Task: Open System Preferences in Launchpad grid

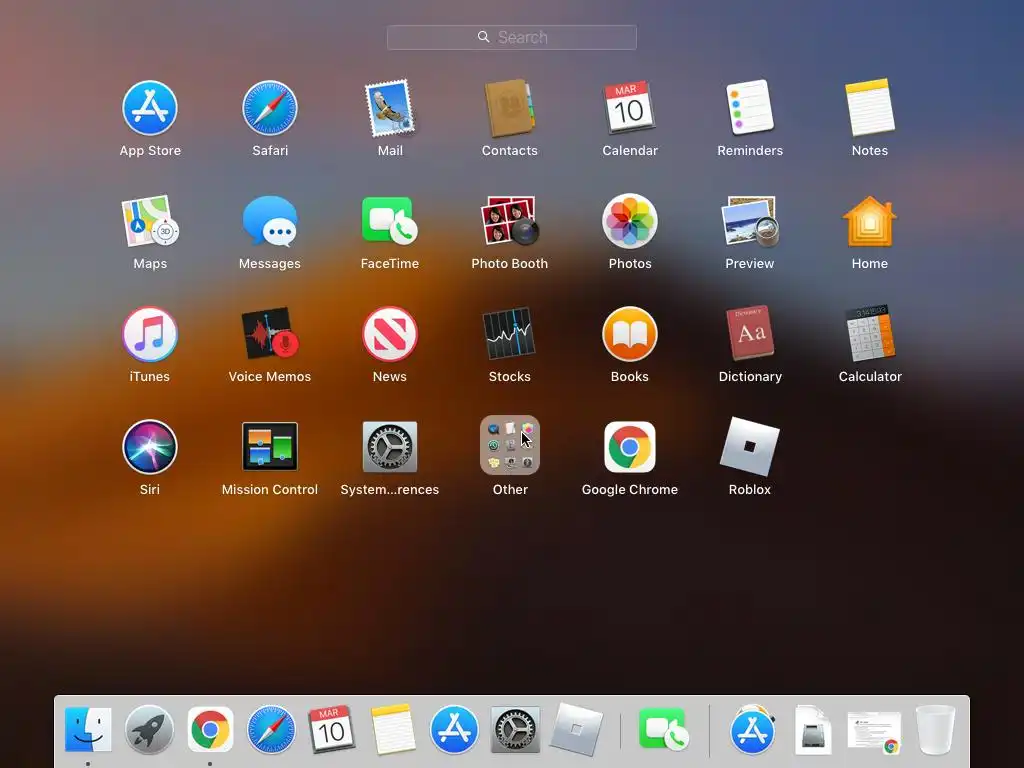Action: coord(390,447)
